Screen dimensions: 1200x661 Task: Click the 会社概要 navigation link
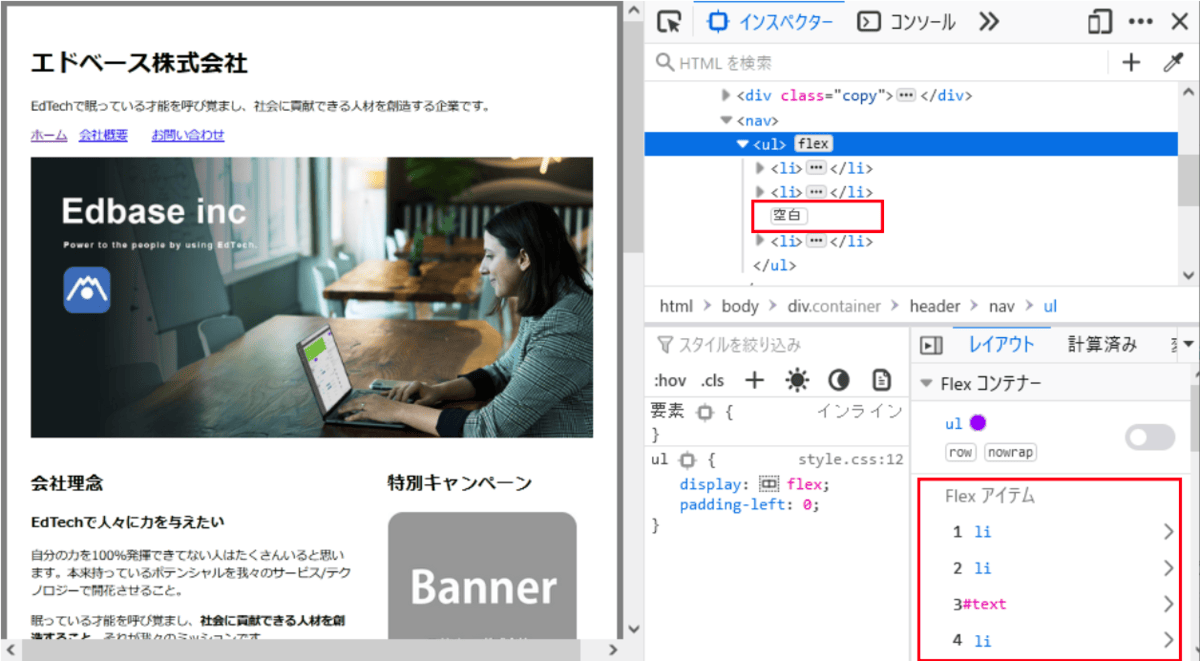(103, 135)
